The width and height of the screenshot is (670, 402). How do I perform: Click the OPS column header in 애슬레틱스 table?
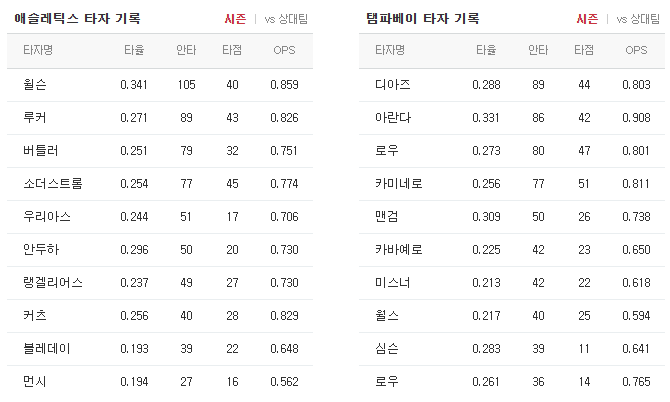(284, 50)
